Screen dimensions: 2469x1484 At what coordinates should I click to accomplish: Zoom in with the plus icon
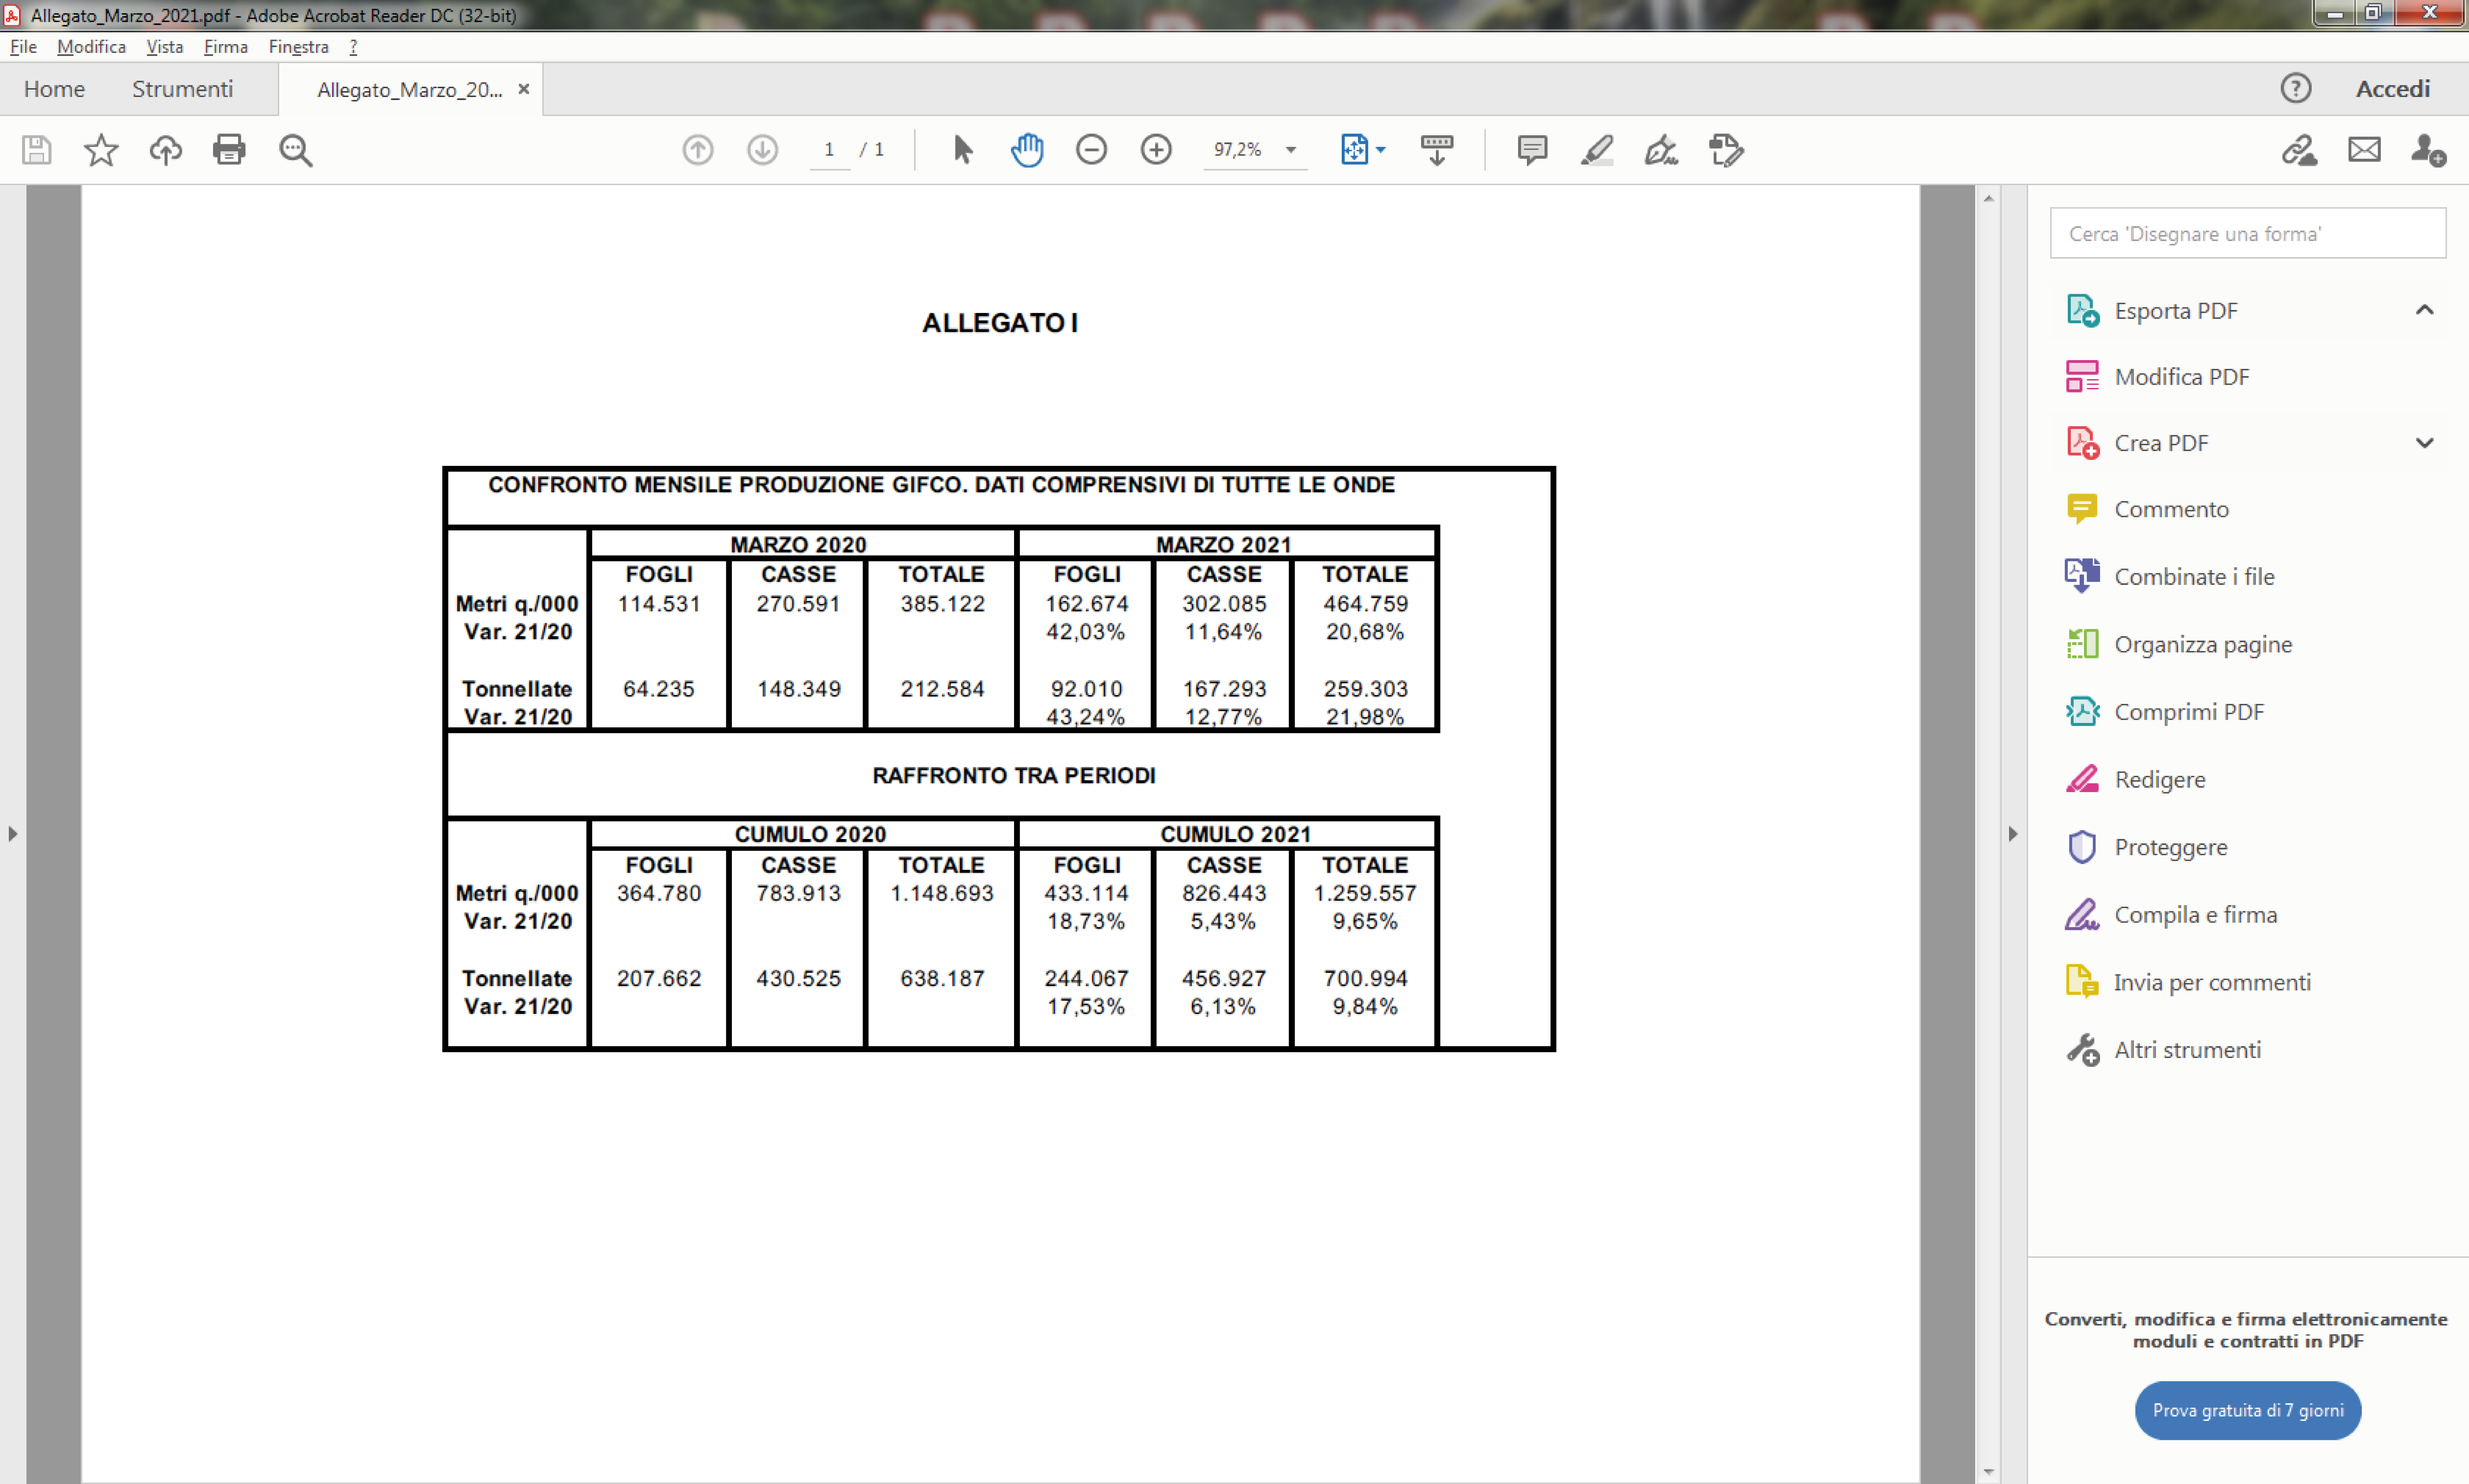click(x=1156, y=150)
